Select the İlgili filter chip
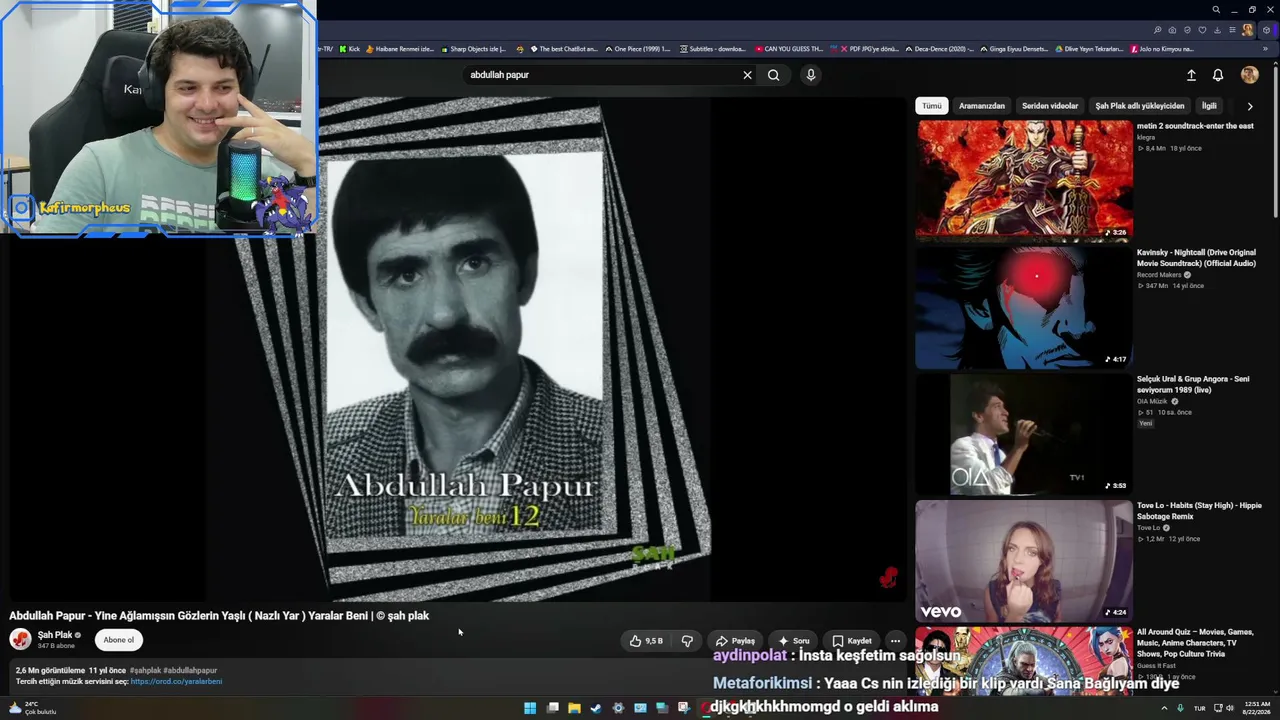Viewport: 1280px width, 720px height. tap(1209, 106)
